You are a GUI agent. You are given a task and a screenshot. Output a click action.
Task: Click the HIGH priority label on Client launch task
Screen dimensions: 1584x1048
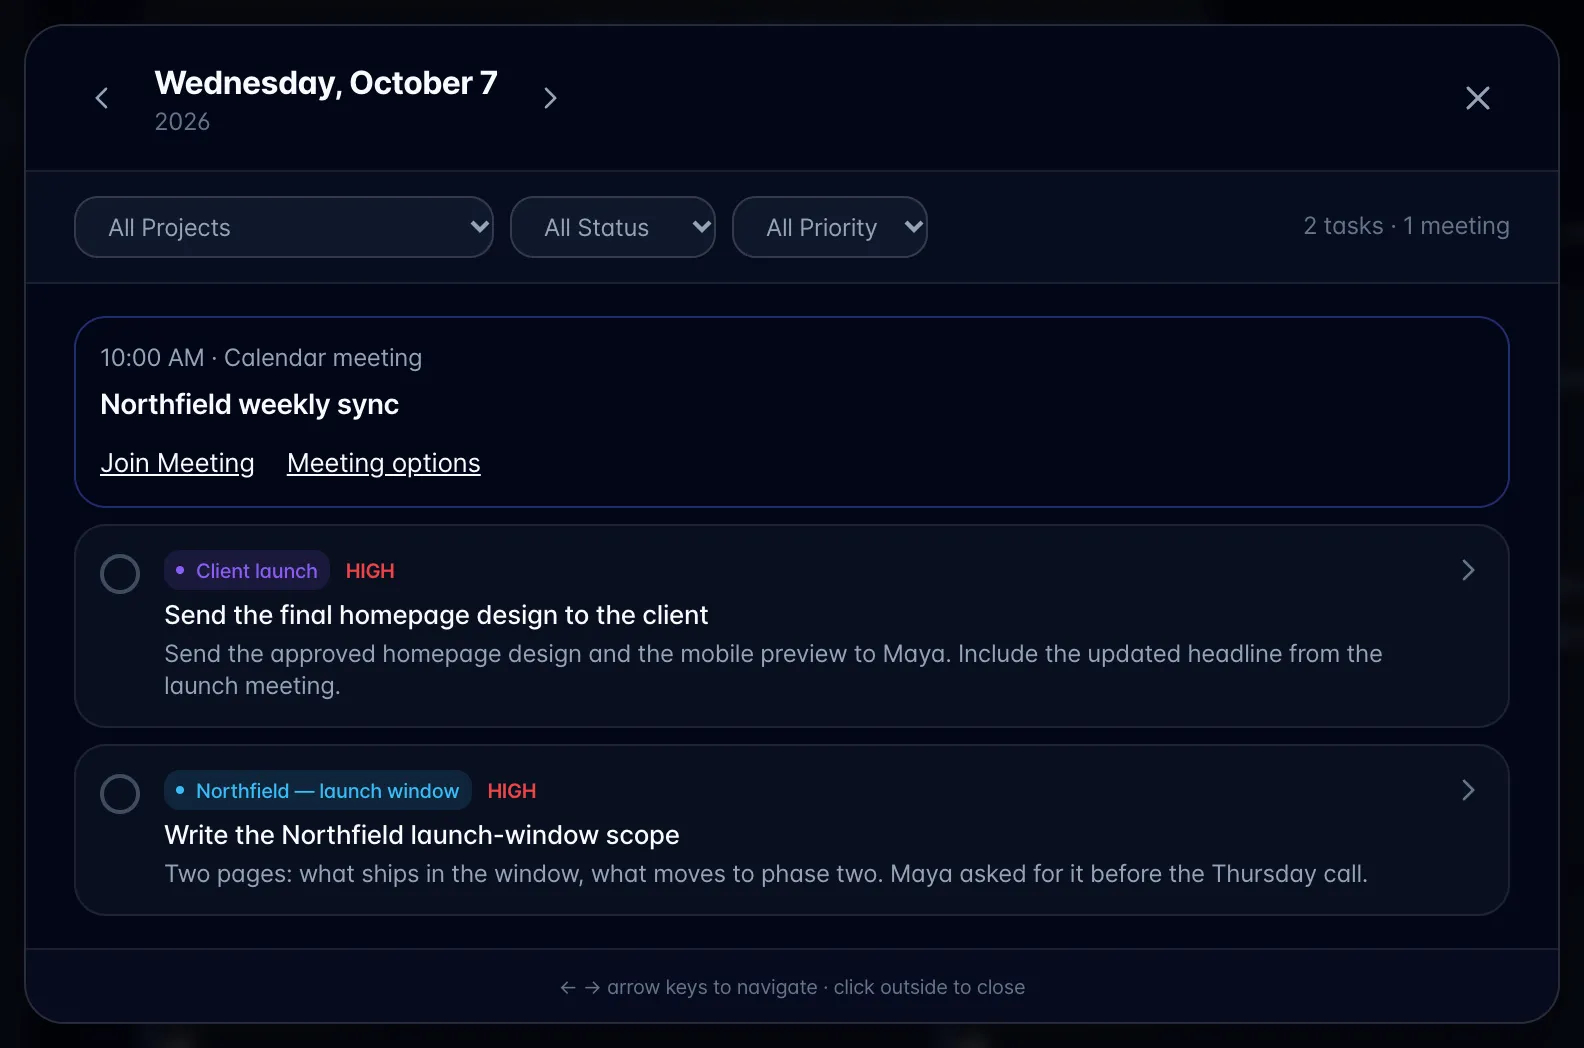point(370,571)
